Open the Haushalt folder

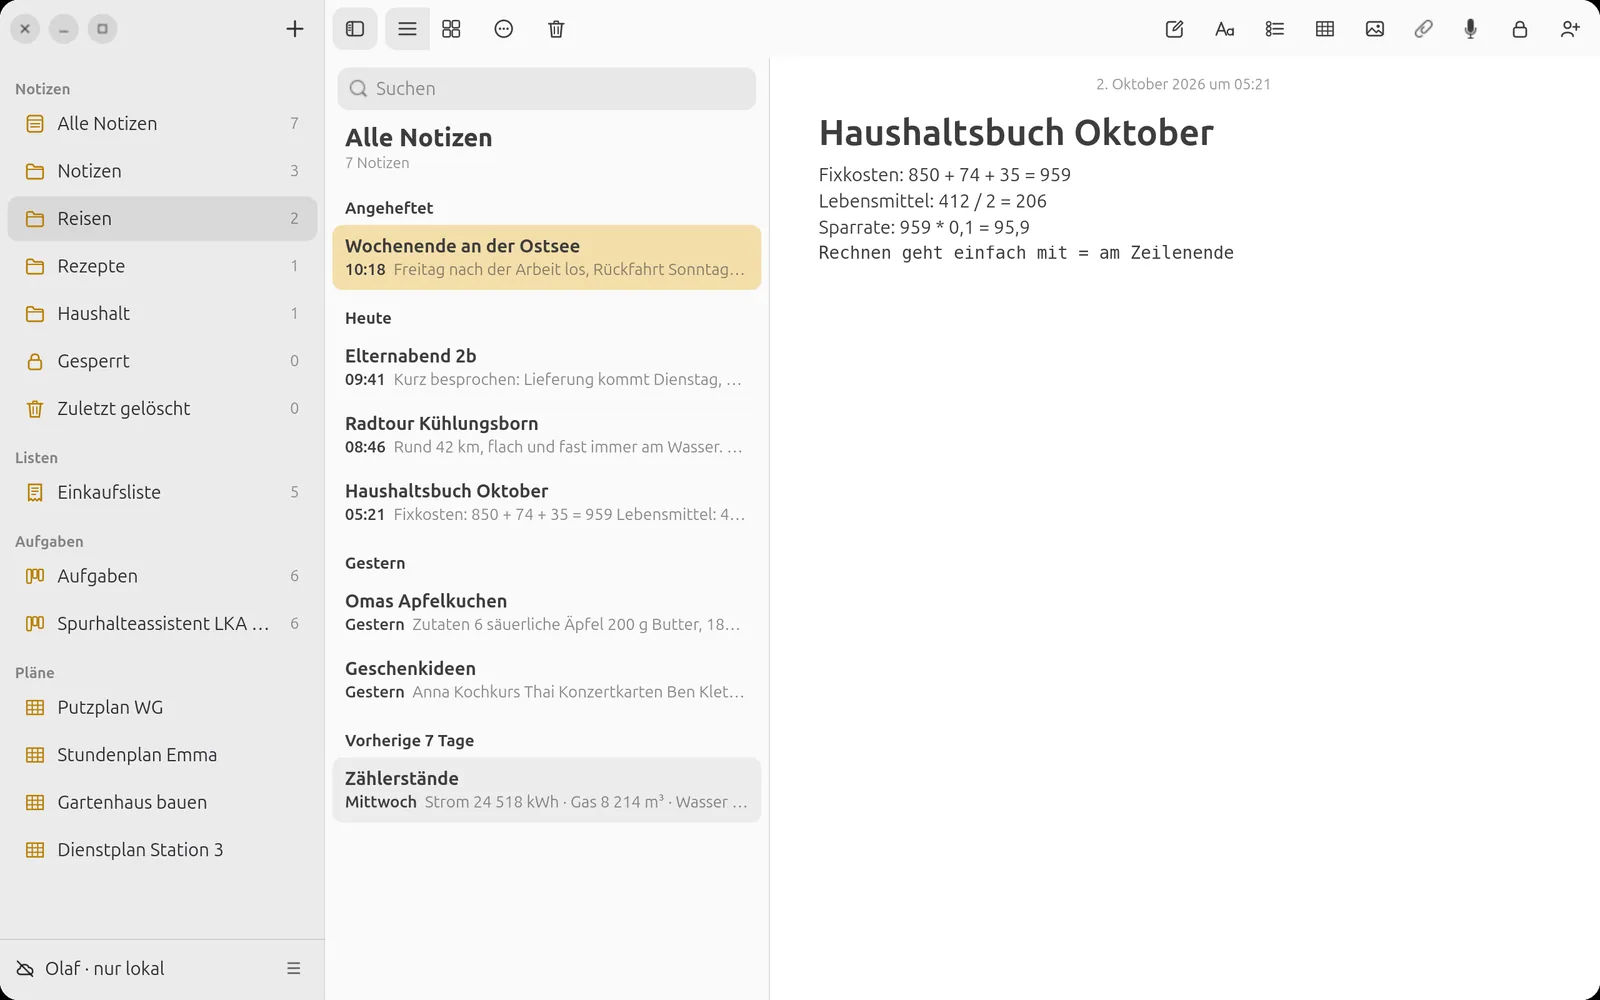[x=162, y=314]
